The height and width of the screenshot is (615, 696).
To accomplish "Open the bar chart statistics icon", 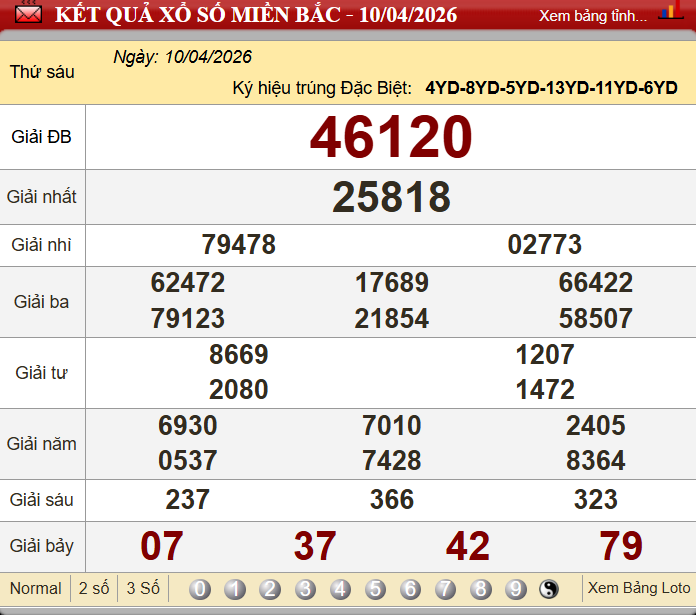I will [671, 10].
